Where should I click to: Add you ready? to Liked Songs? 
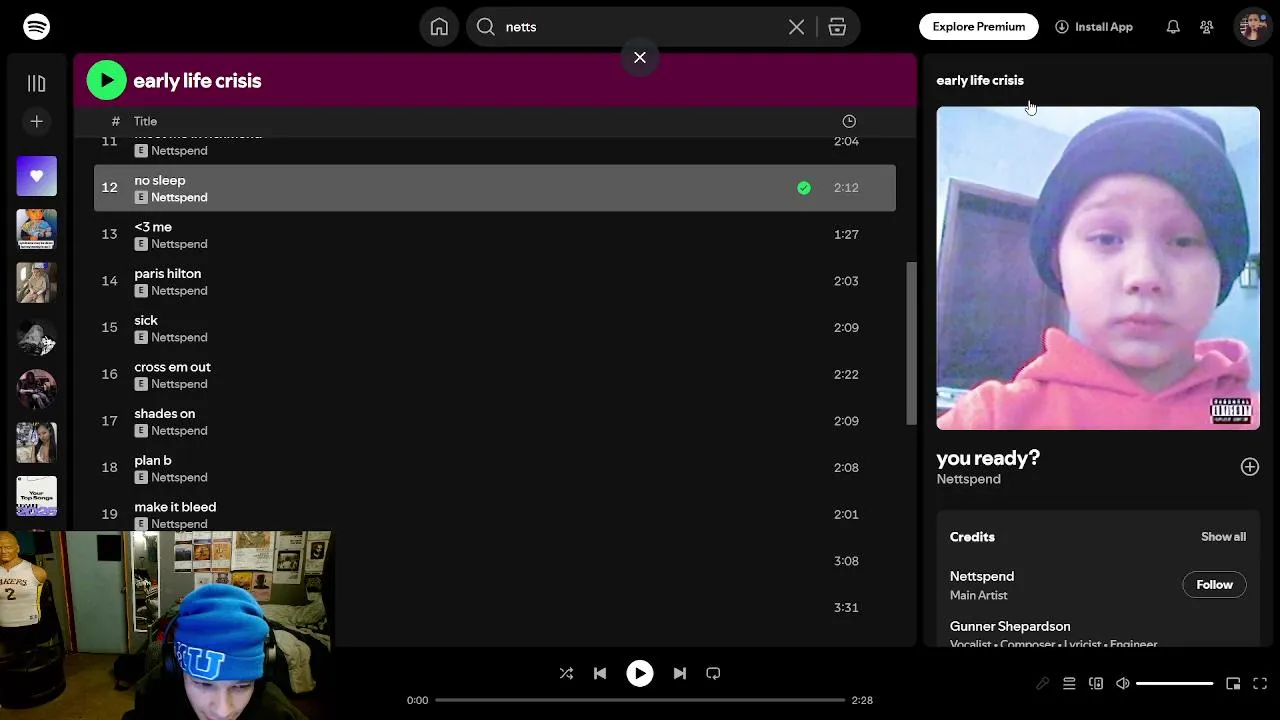[1250, 467]
